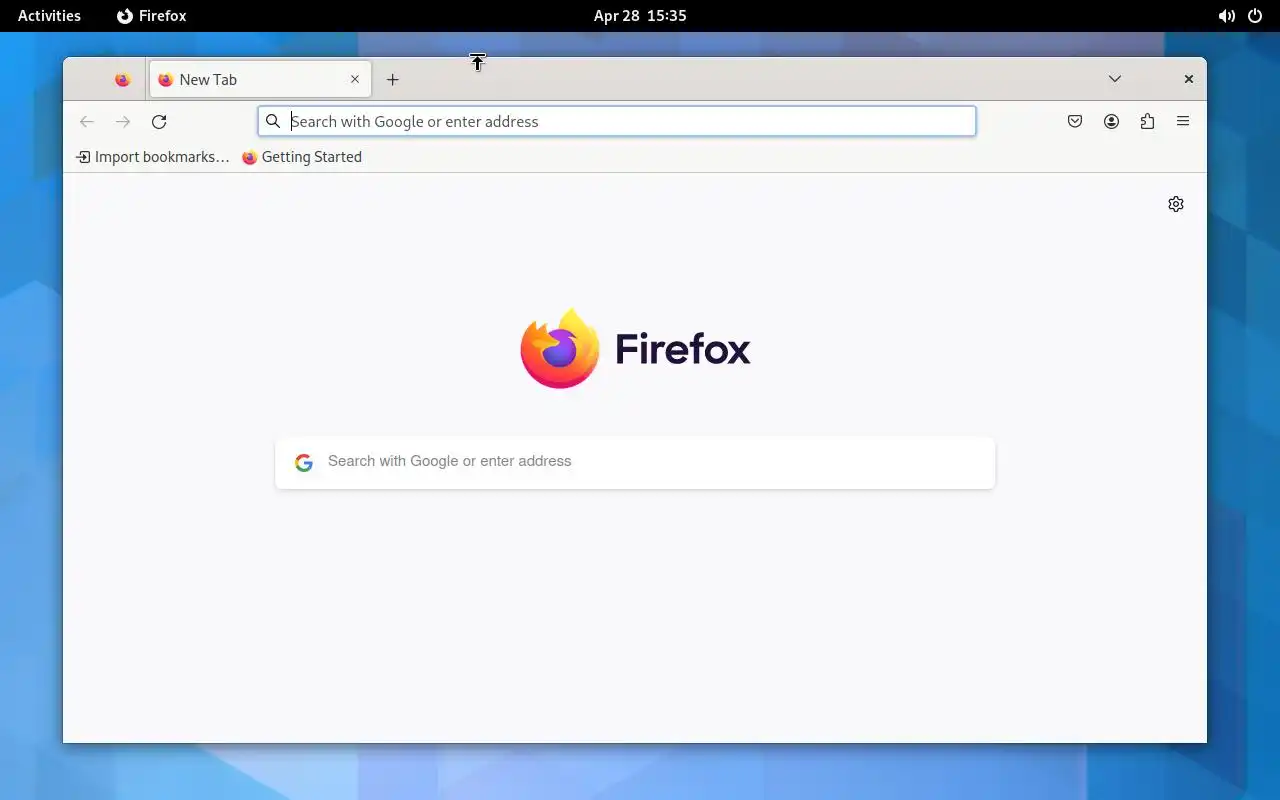
Task: Reload the current page
Action: 159,122
